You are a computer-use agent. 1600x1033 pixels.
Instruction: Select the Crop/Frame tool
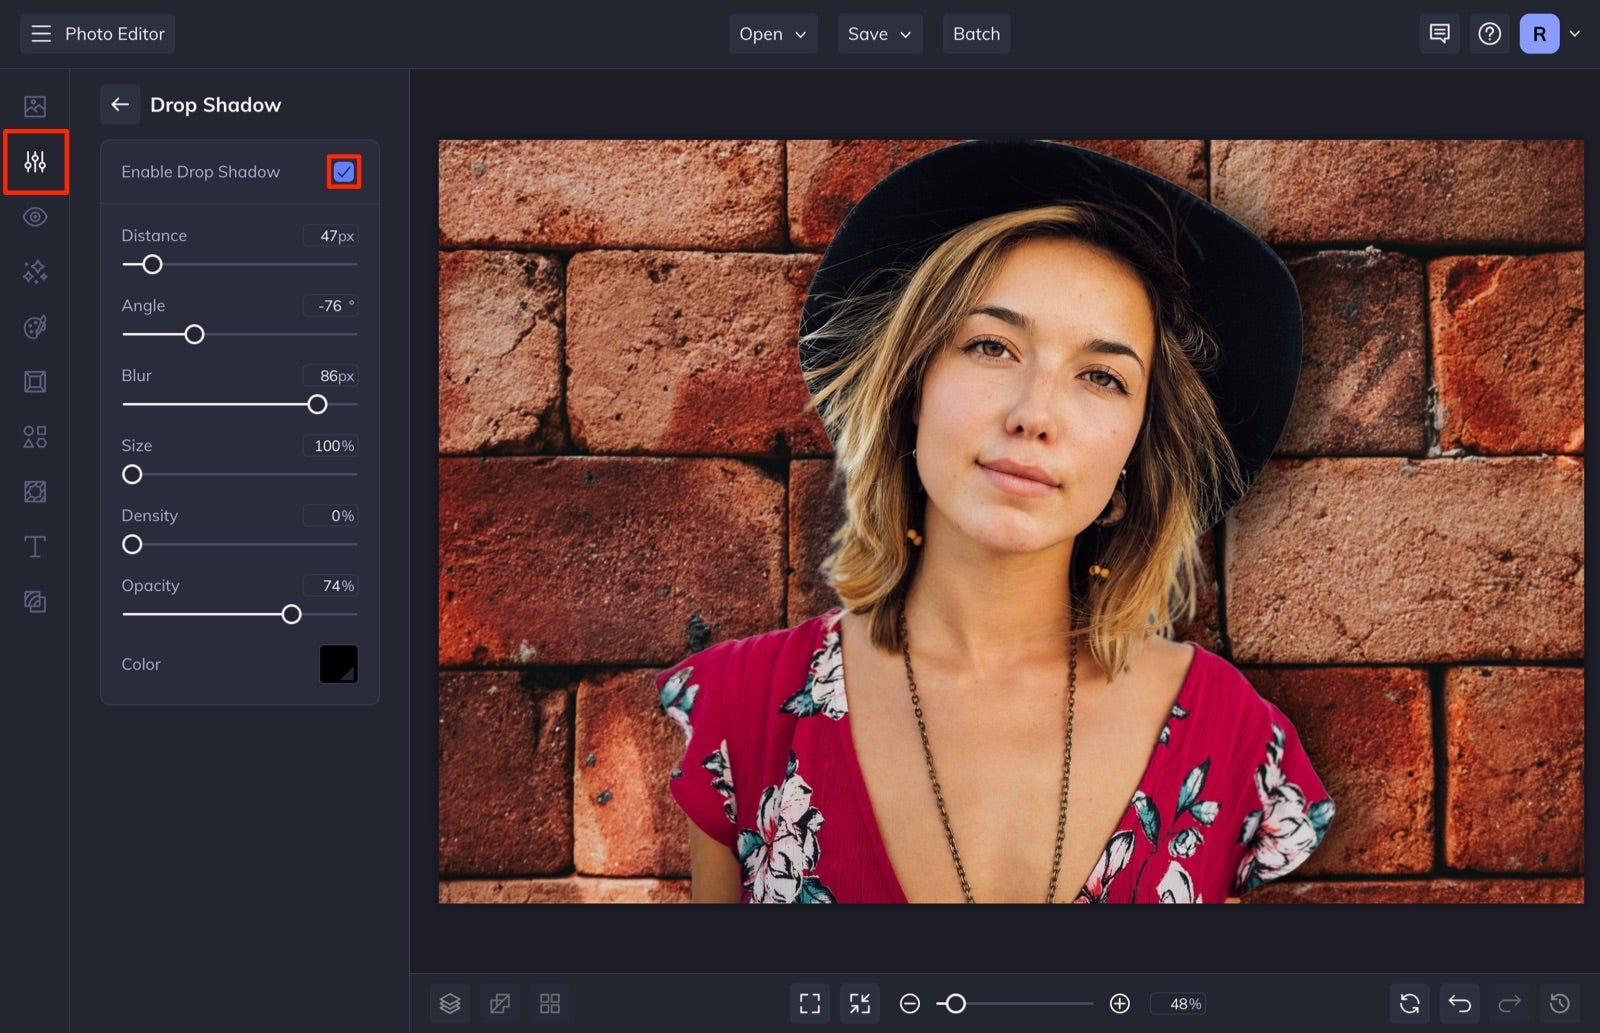35,381
